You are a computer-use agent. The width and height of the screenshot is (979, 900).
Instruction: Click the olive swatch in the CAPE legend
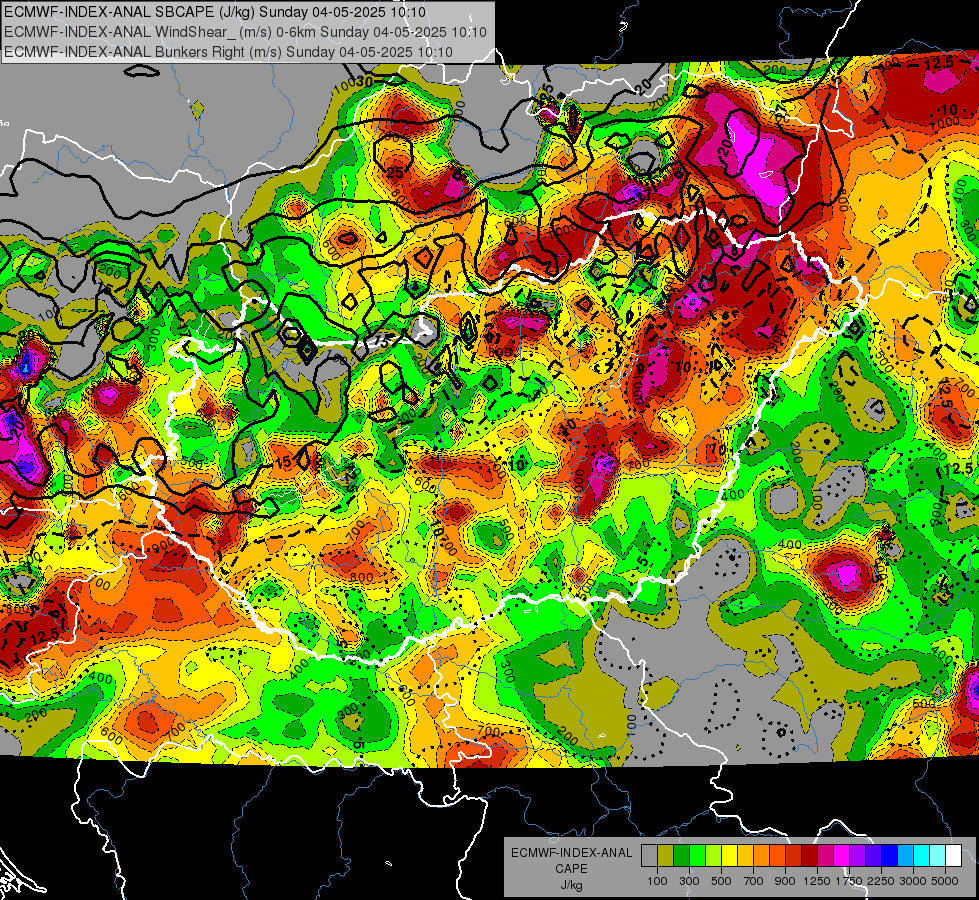(x=666, y=856)
